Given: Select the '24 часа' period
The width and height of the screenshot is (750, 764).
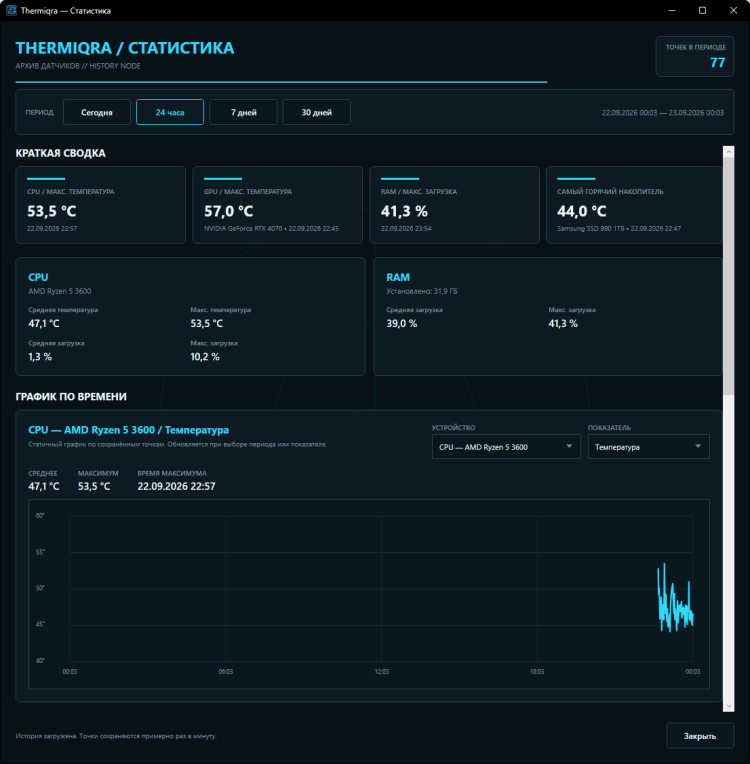Looking at the screenshot, I should (170, 112).
